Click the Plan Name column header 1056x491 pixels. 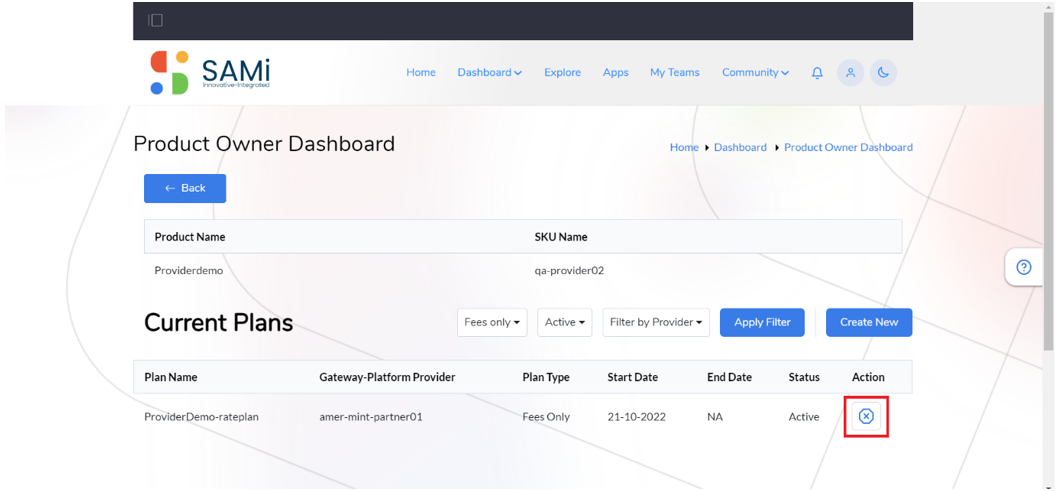[171, 377]
